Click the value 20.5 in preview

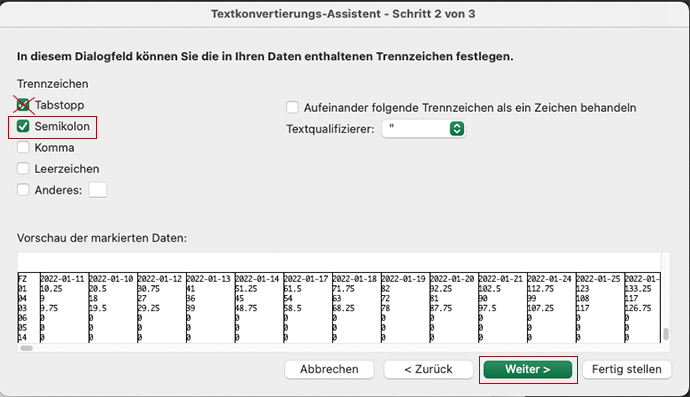[98, 289]
